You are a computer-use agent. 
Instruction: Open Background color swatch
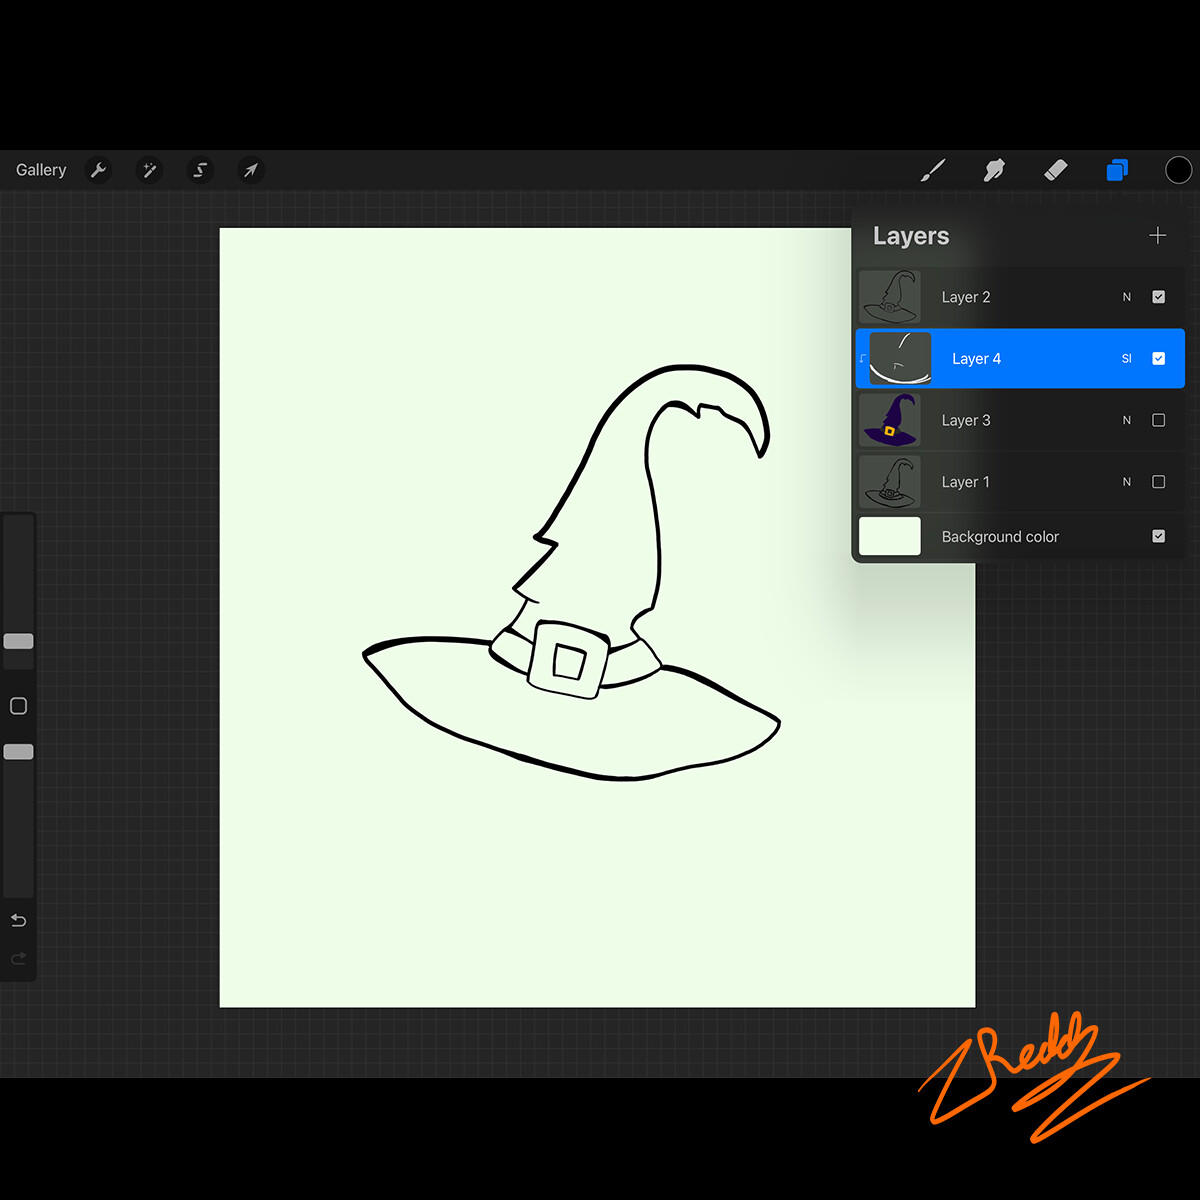pos(890,536)
